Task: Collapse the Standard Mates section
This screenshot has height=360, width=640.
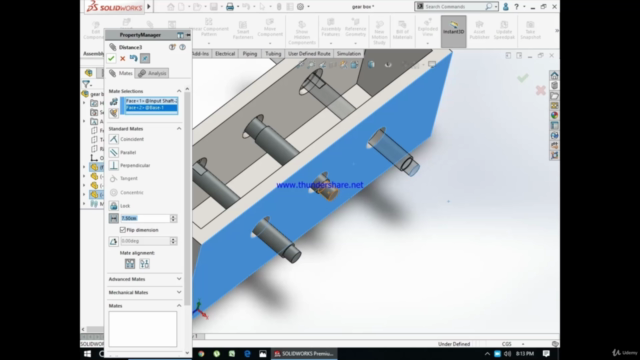Action: (x=179, y=129)
